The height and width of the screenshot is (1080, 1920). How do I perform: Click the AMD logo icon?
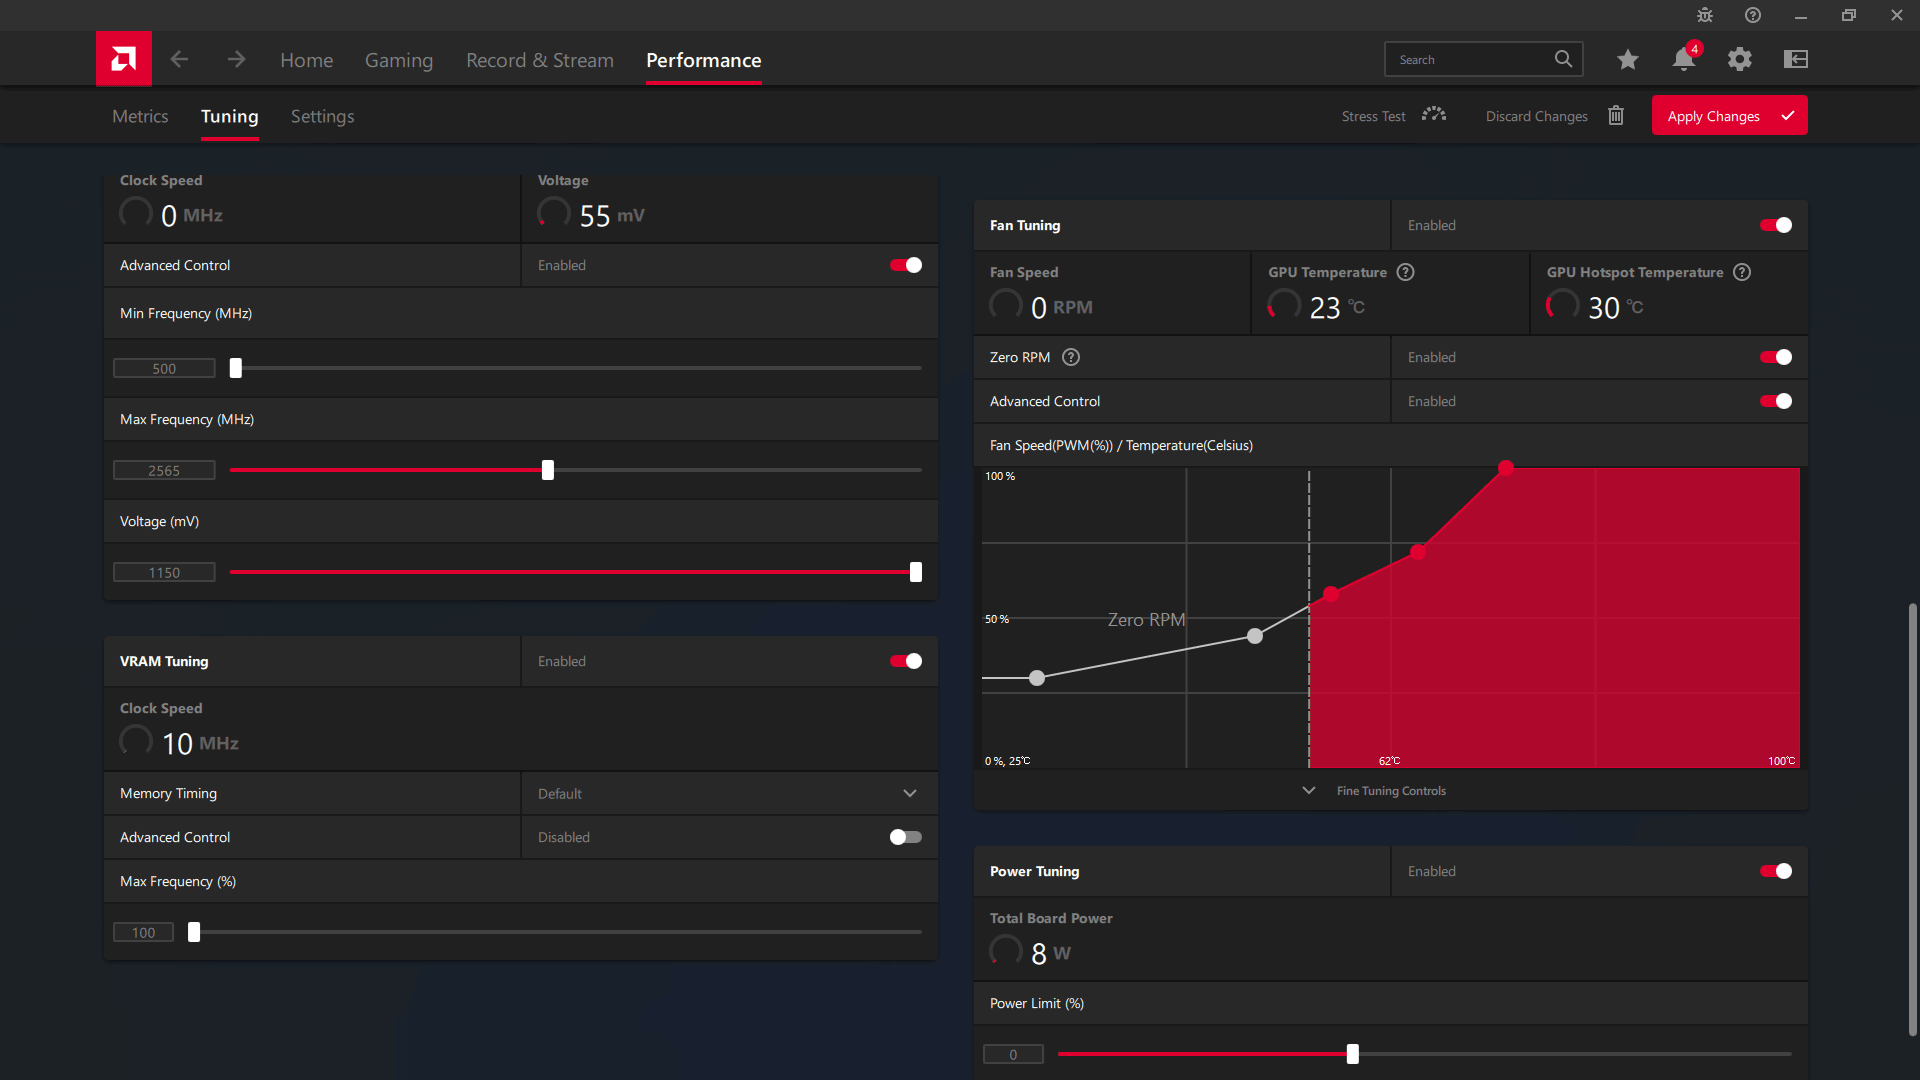124,59
